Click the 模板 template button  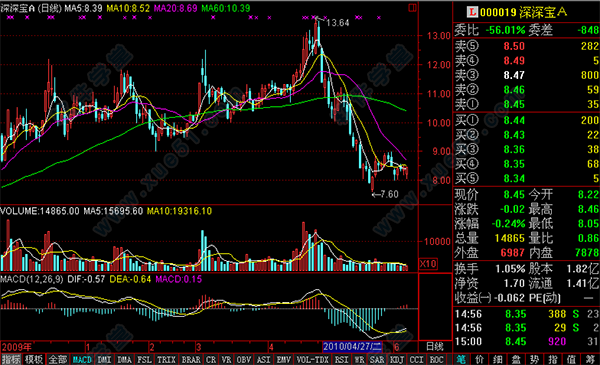pos(34,360)
